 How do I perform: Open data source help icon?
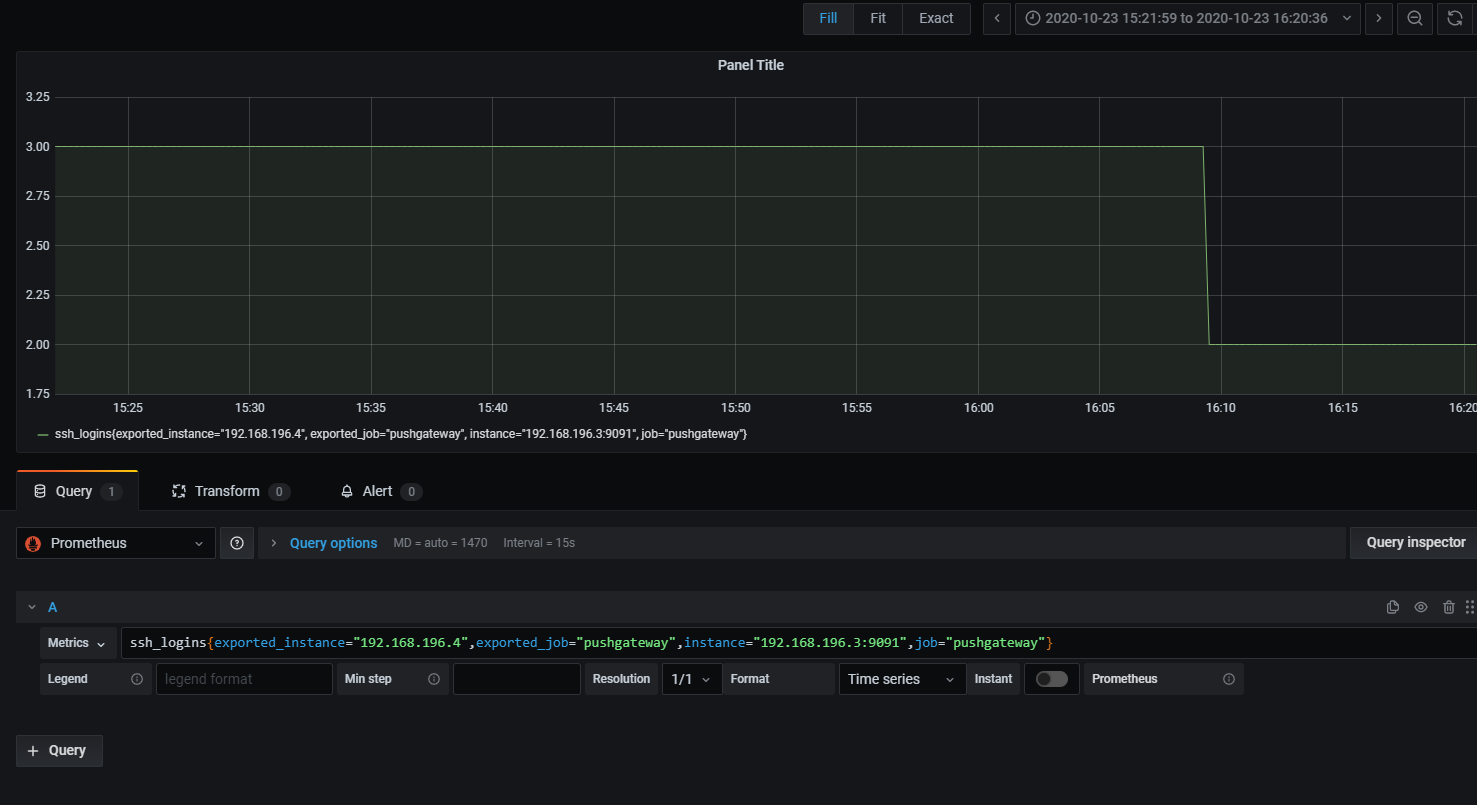pos(237,543)
